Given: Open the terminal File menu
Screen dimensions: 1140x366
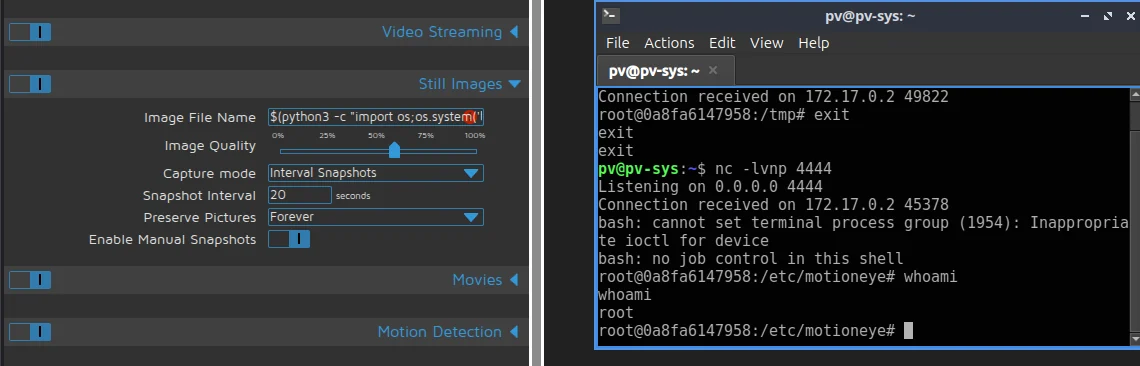Looking at the screenshot, I should [617, 43].
